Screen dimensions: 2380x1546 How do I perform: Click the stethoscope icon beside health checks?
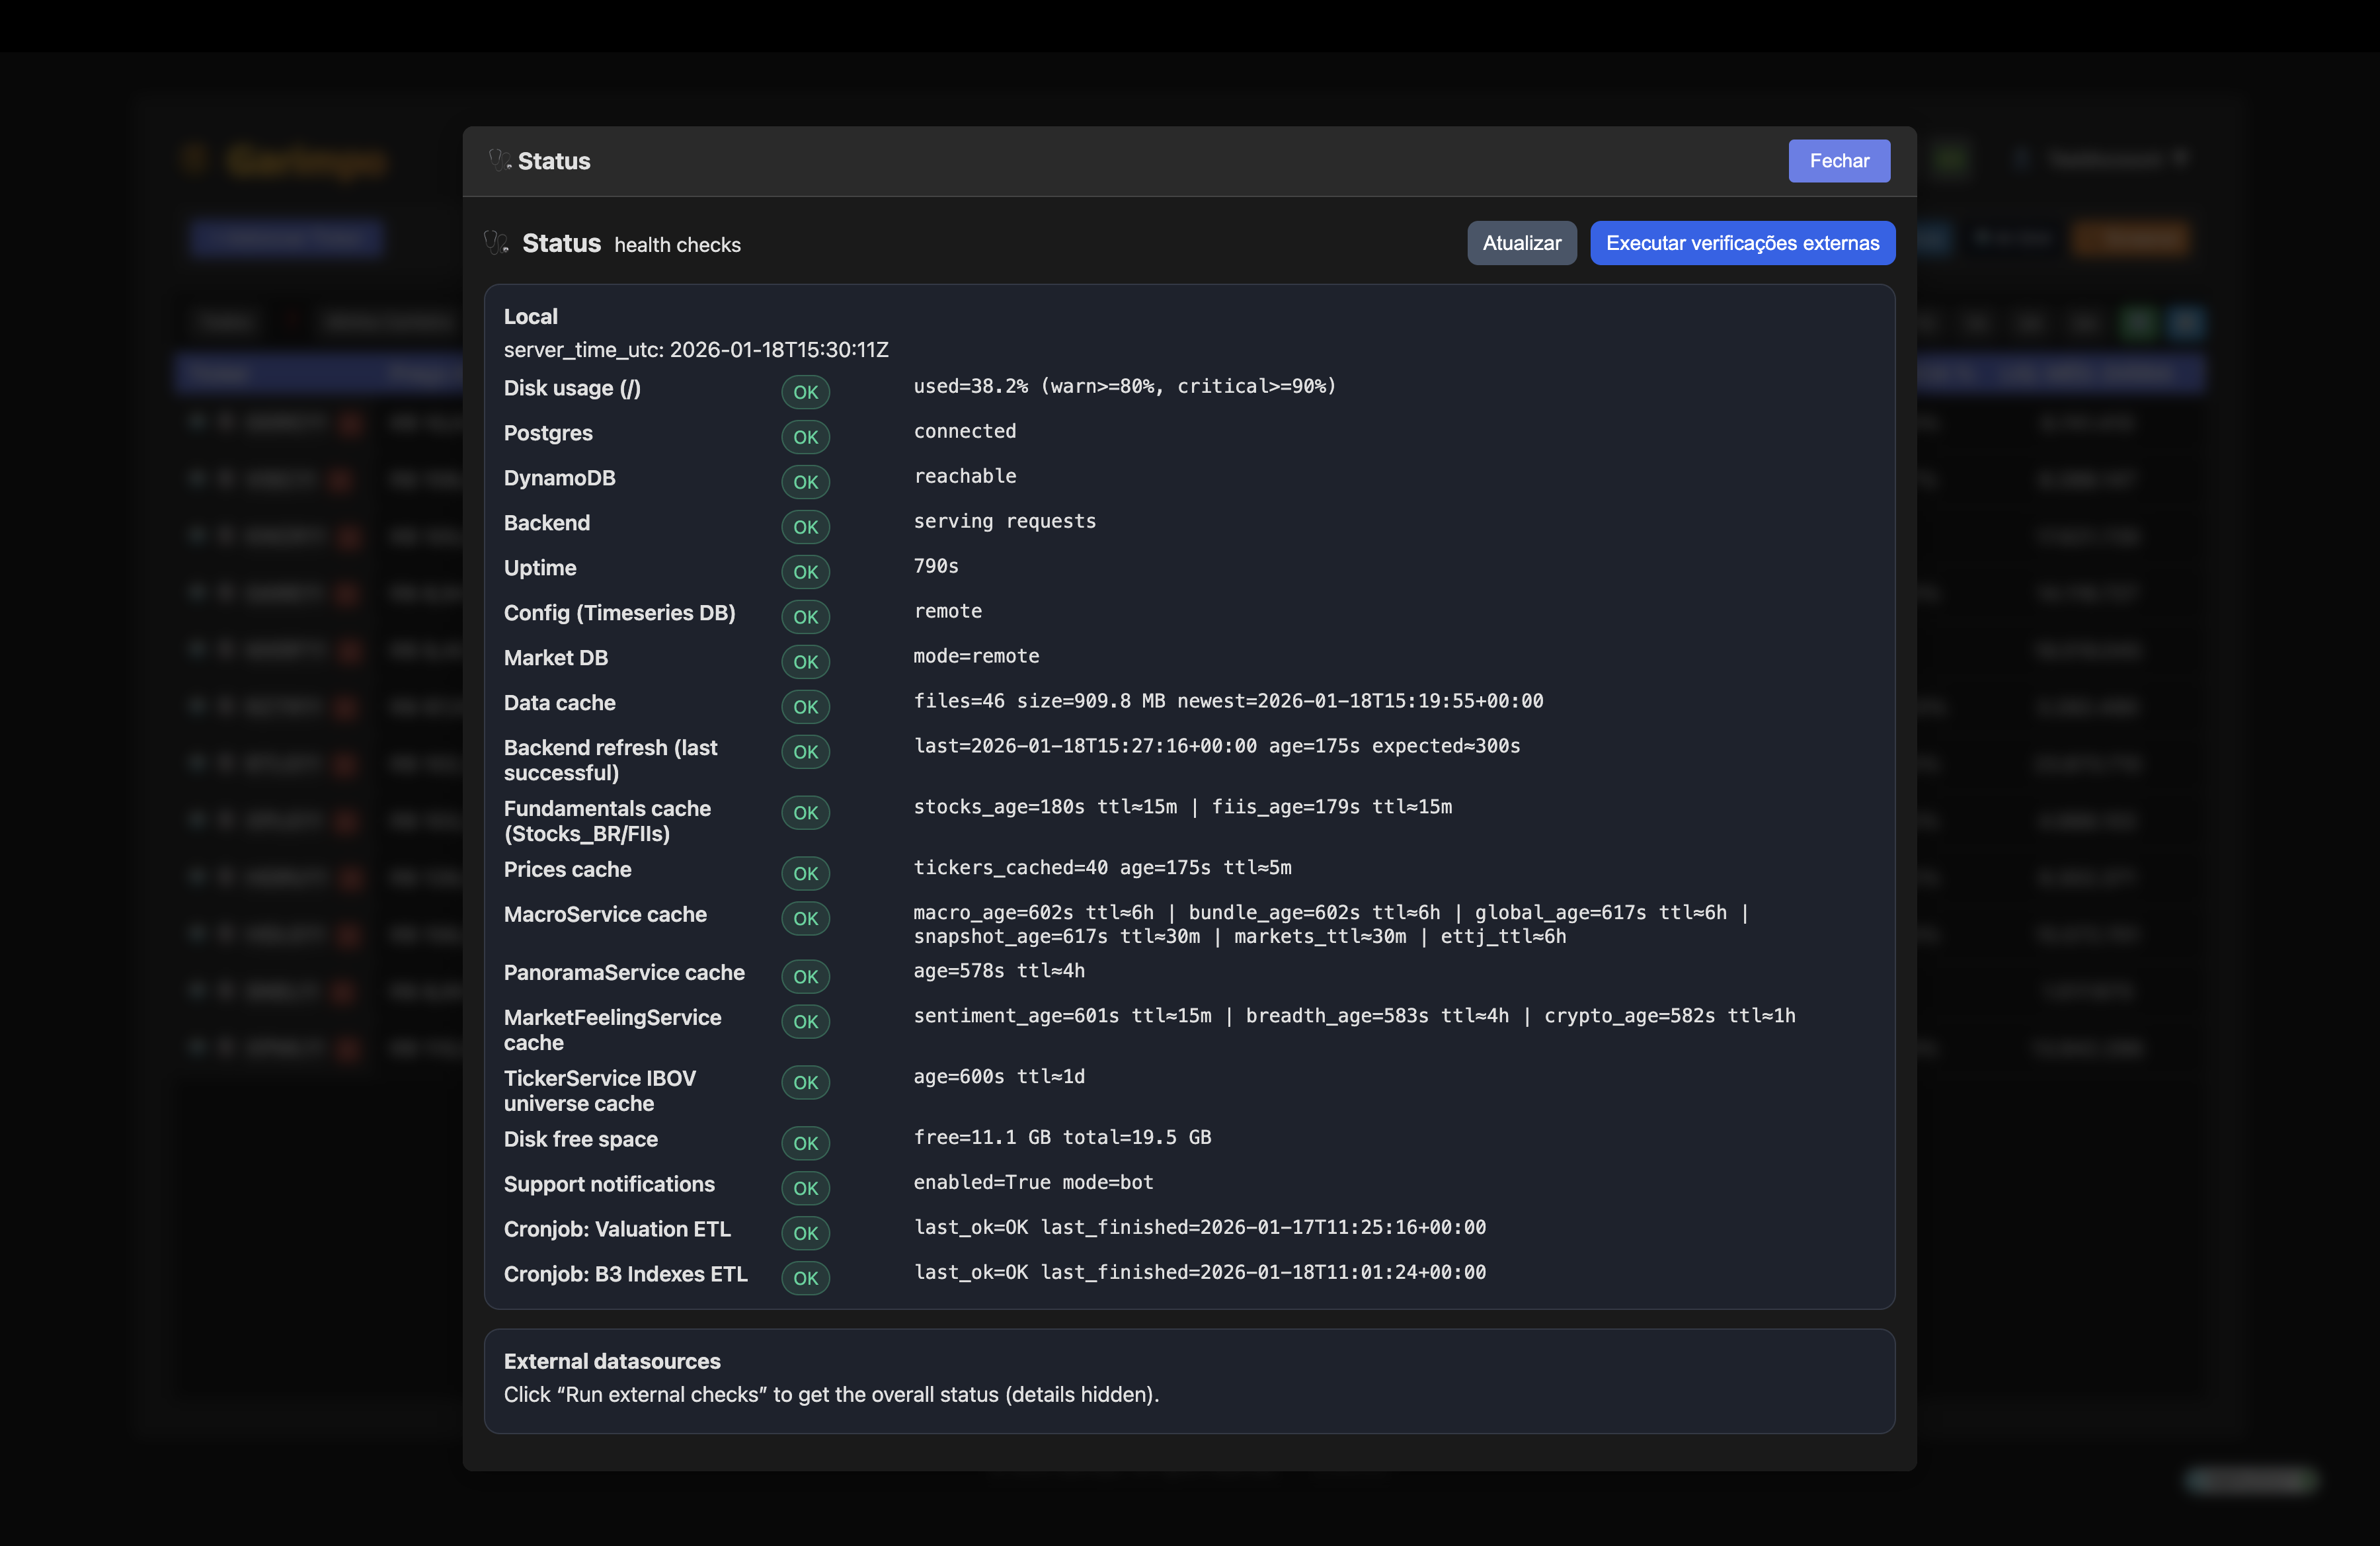[x=496, y=243]
